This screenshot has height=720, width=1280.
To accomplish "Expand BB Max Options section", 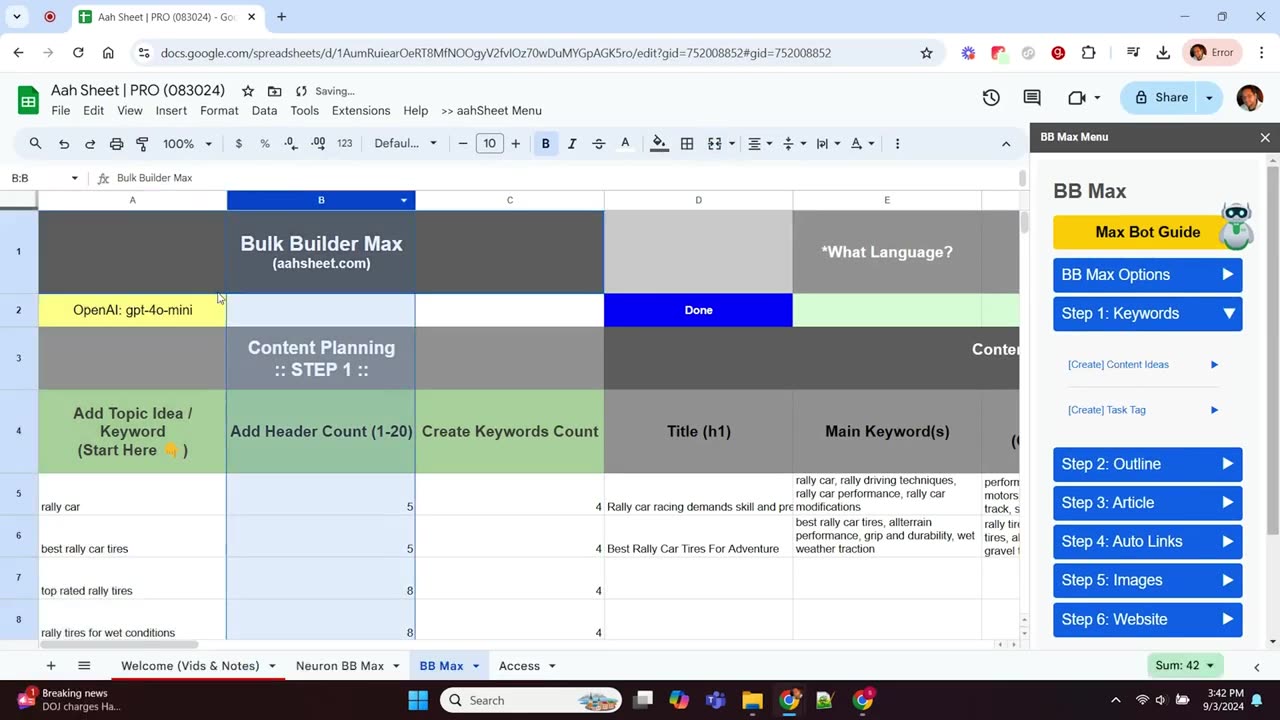I will 1147,275.
